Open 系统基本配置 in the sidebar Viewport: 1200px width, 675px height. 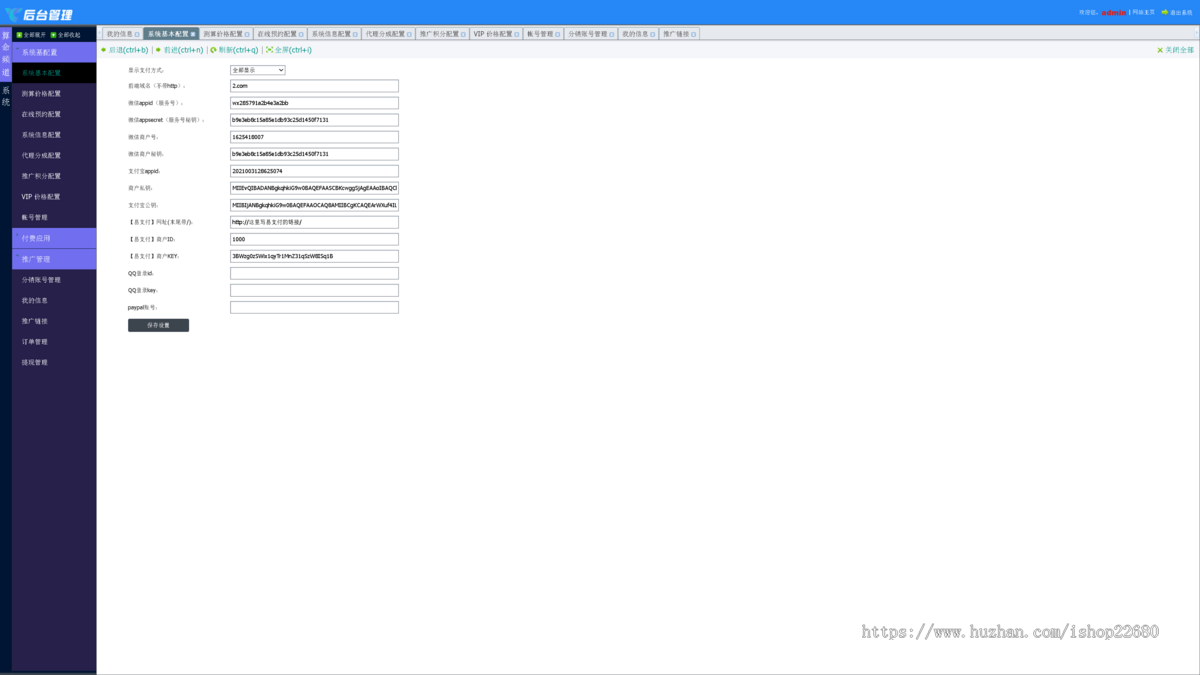point(54,73)
